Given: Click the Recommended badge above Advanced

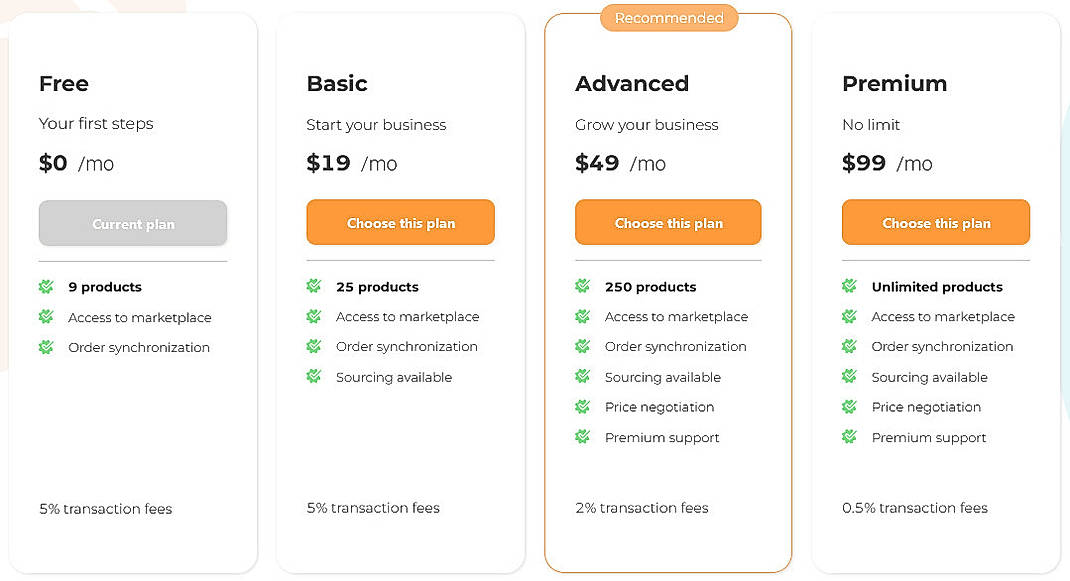Looking at the screenshot, I should pos(668,17).
